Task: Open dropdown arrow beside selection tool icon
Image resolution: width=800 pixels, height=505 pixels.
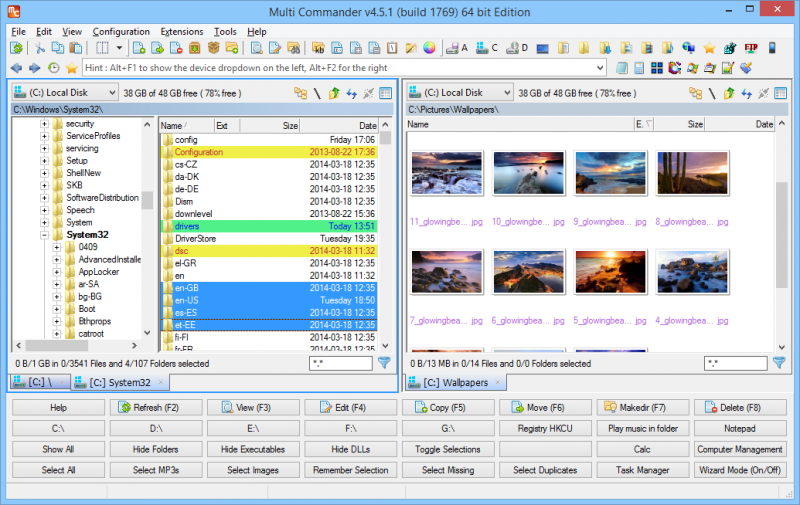Action: [x=119, y=48]
